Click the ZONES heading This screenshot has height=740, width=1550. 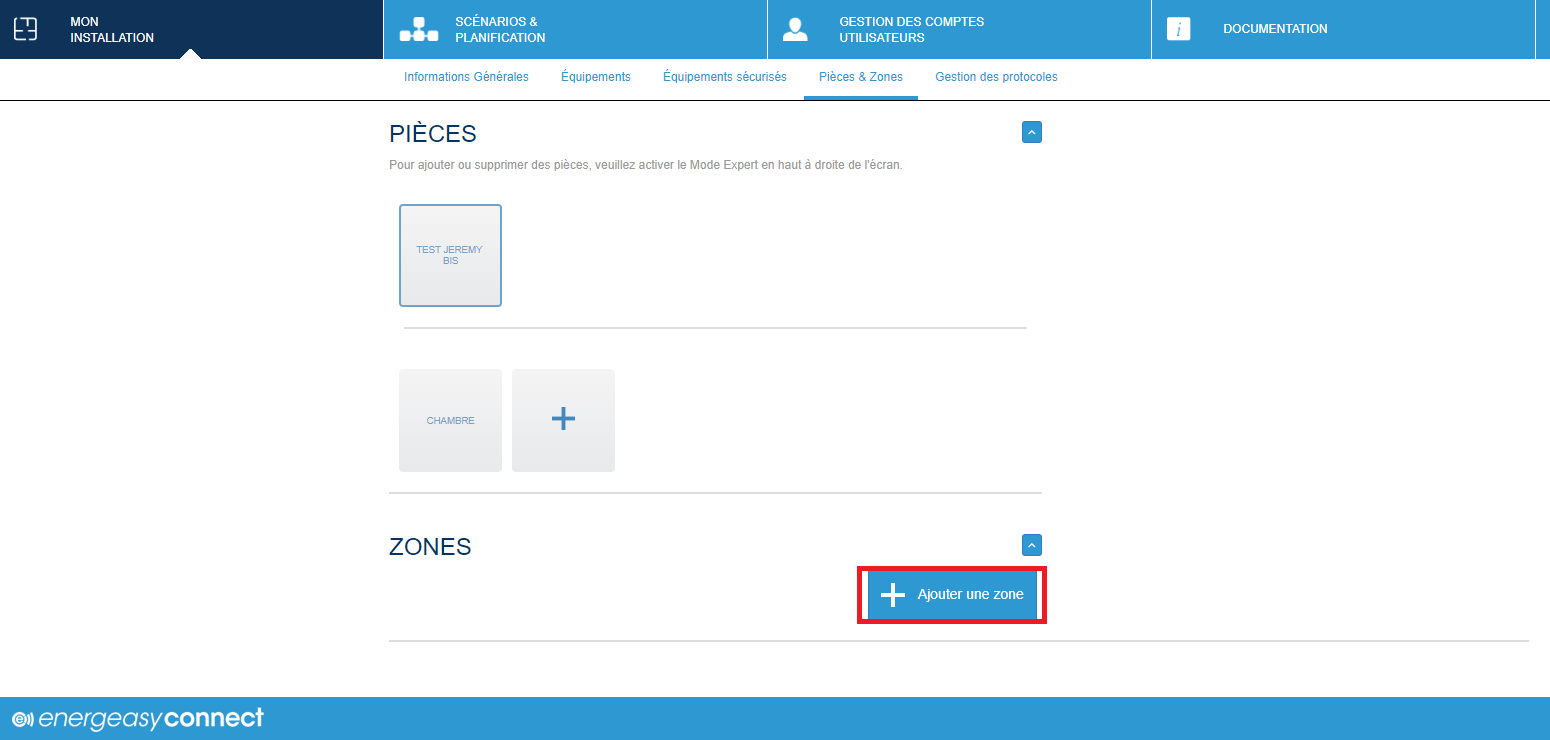[x=430, y=547]
